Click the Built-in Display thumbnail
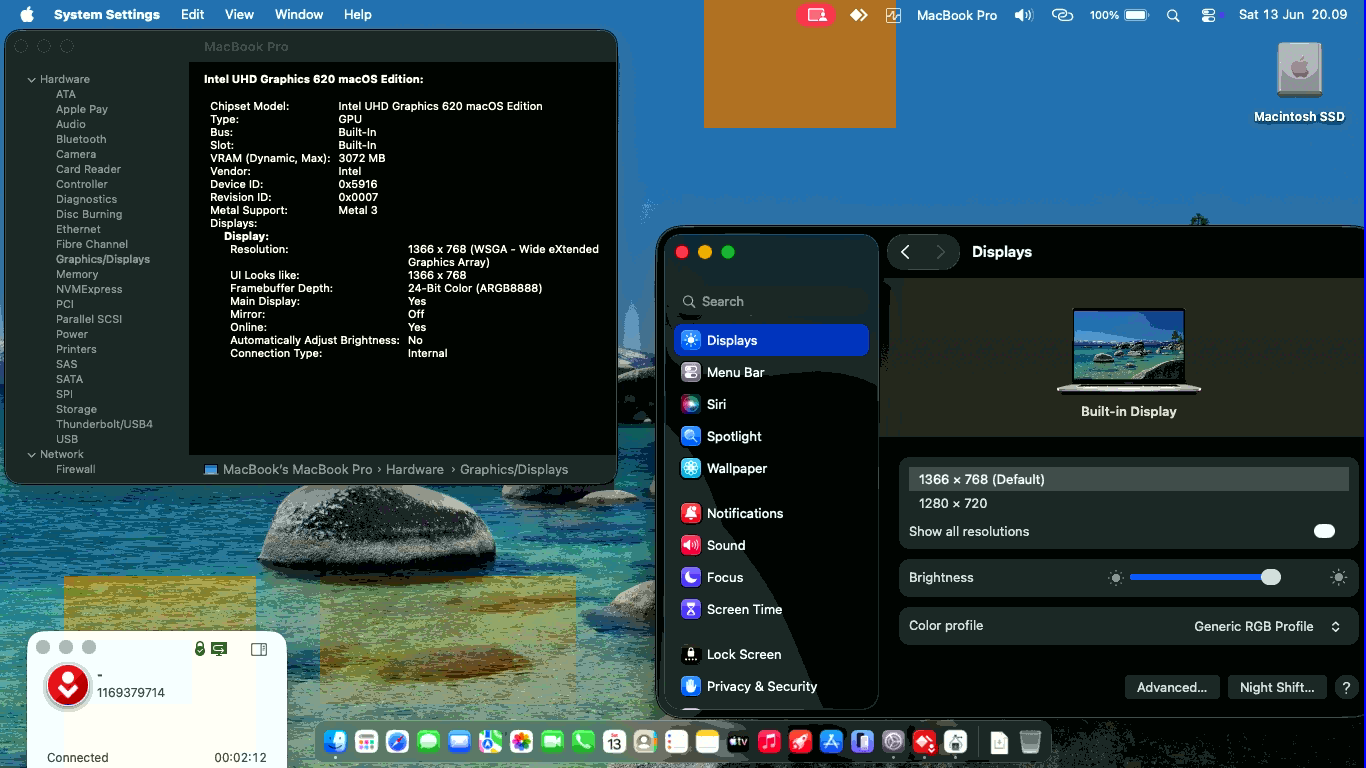The height and width of the screenshot is (768, 1366). [1128, 352]
